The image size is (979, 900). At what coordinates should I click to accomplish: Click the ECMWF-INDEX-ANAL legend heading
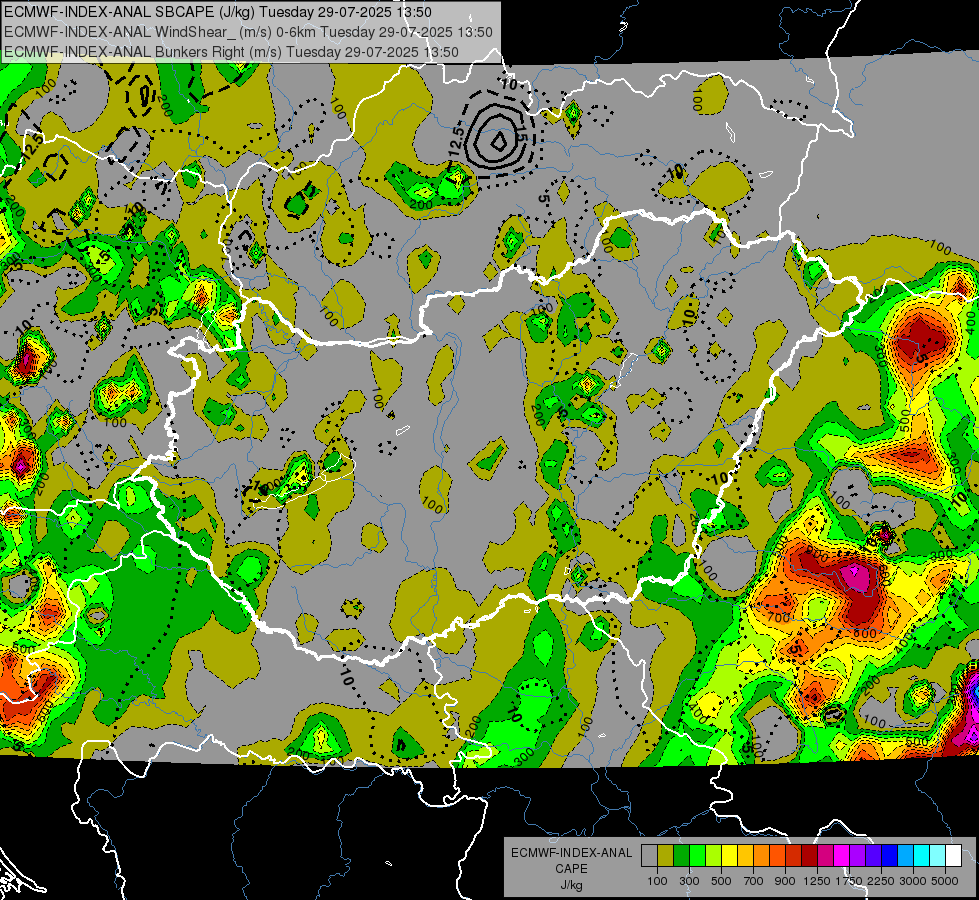571,853
